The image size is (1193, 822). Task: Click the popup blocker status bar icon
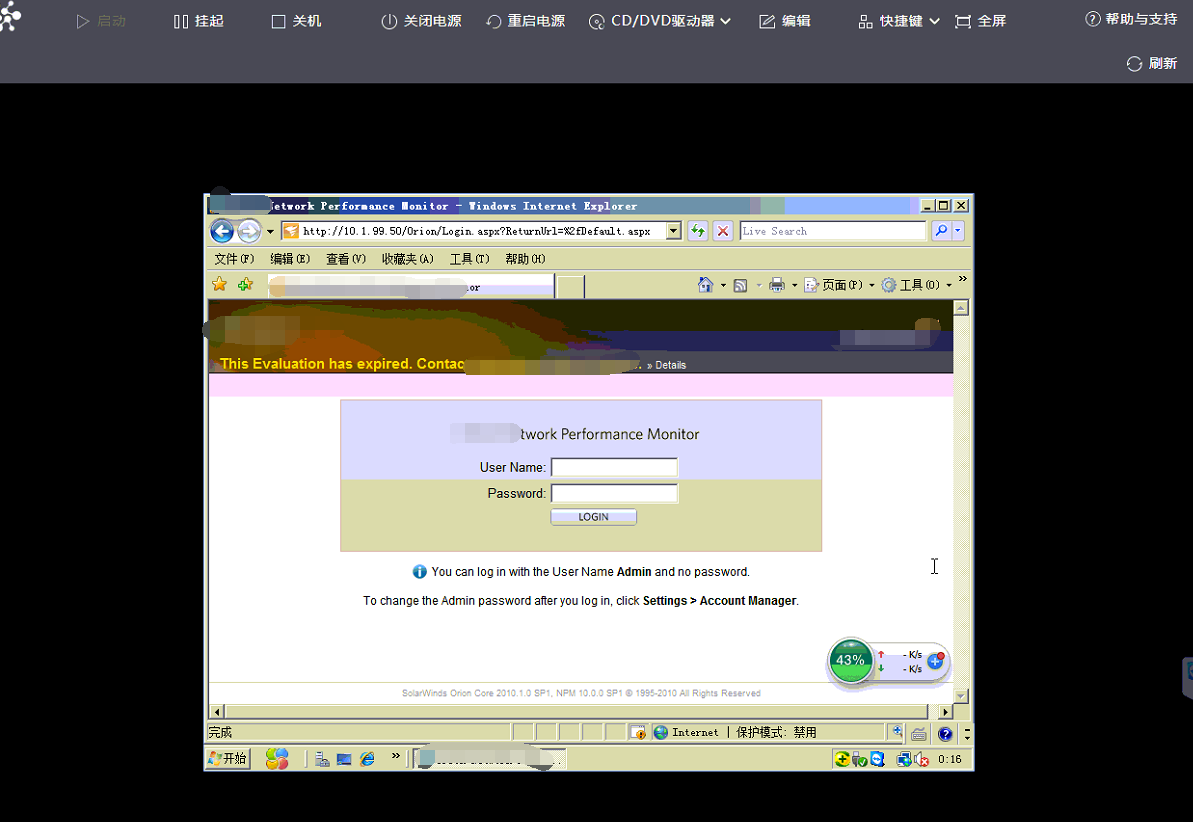[638, 732]
